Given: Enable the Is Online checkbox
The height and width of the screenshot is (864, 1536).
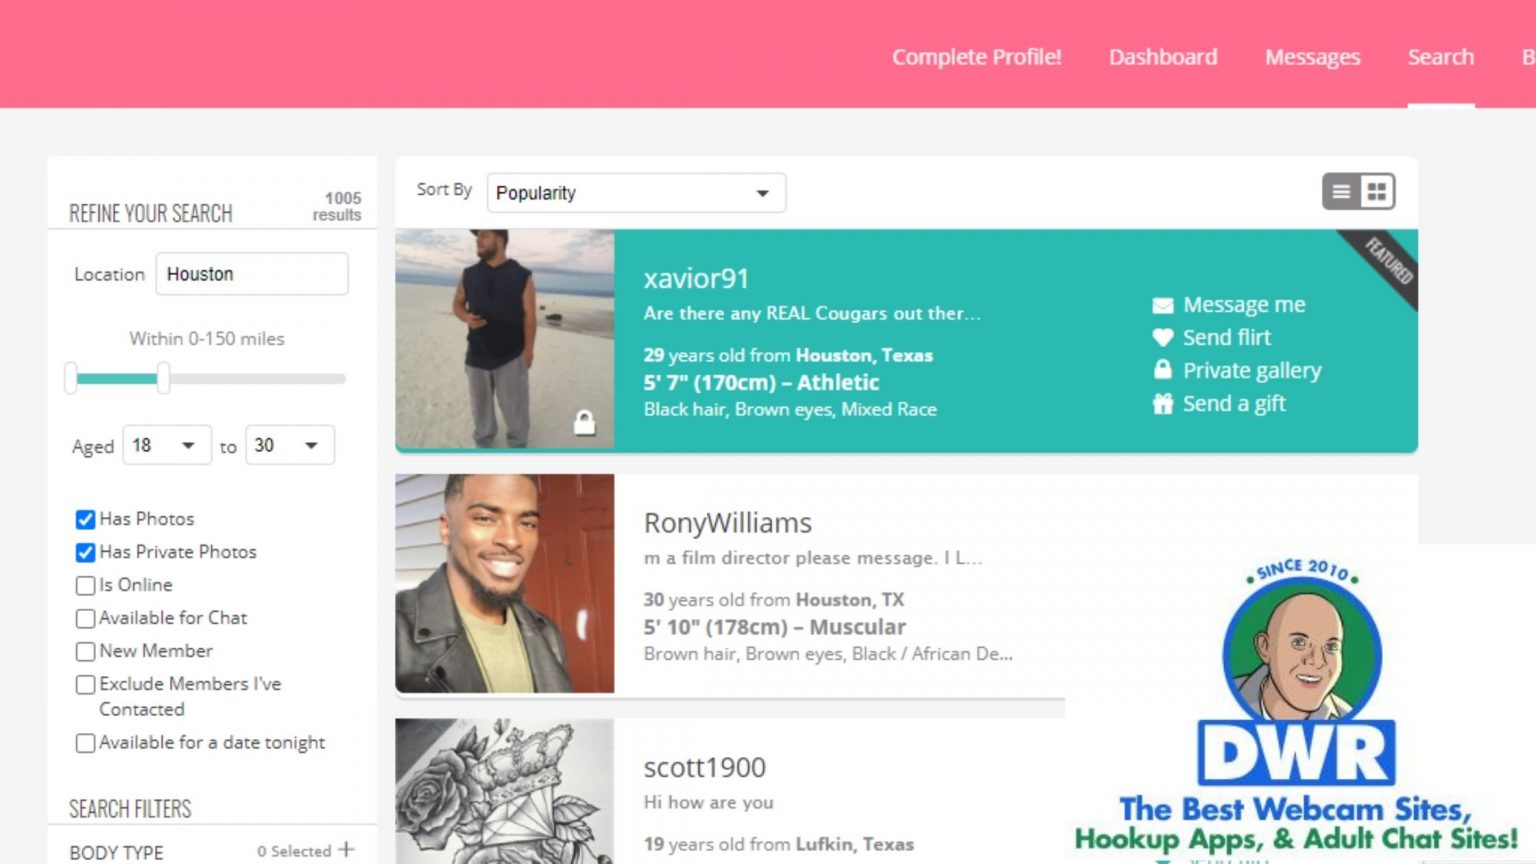Looking at the screenshot, I should 86,585.
